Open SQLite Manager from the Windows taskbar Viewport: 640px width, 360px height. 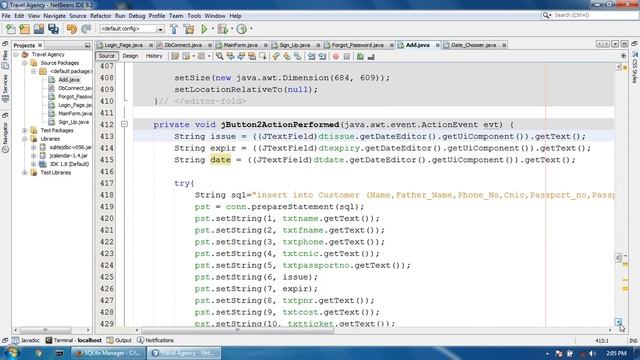point(108,353)
